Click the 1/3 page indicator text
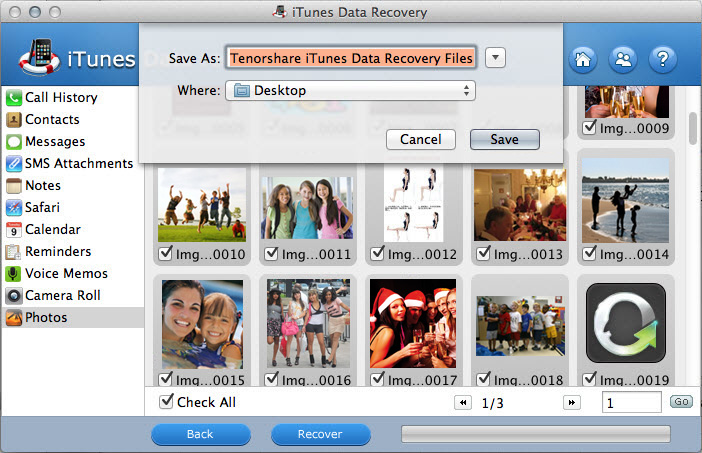This screenshot has height=453, width=702. tap(492, 403)
